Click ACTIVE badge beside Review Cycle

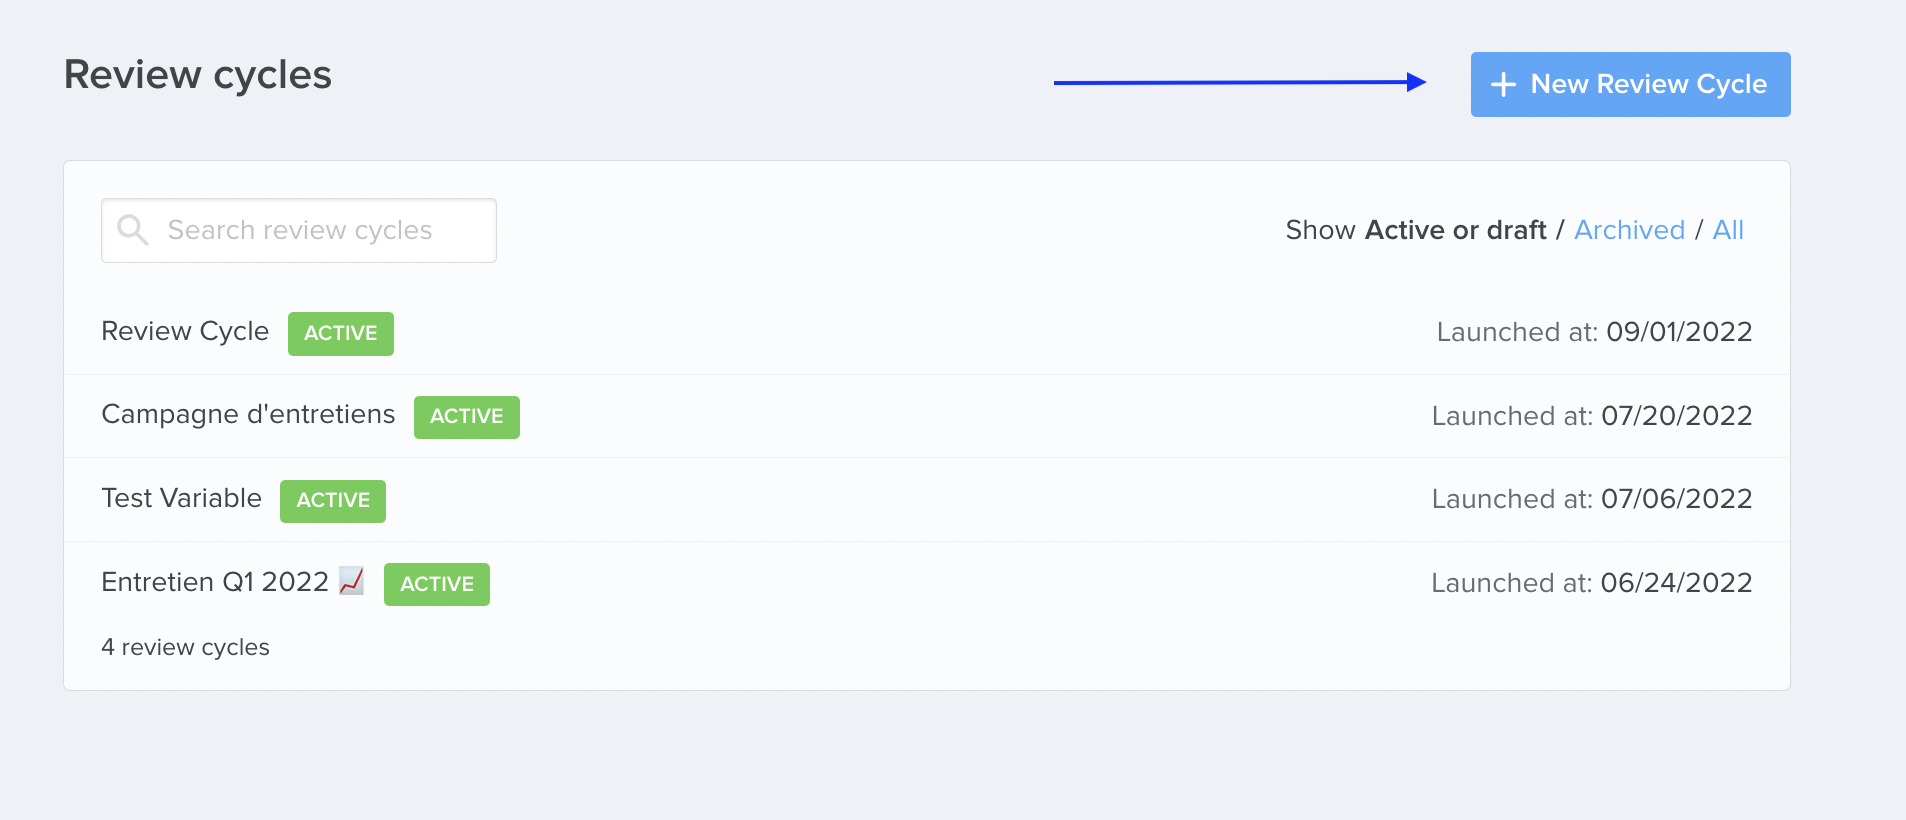pos(341,333)
